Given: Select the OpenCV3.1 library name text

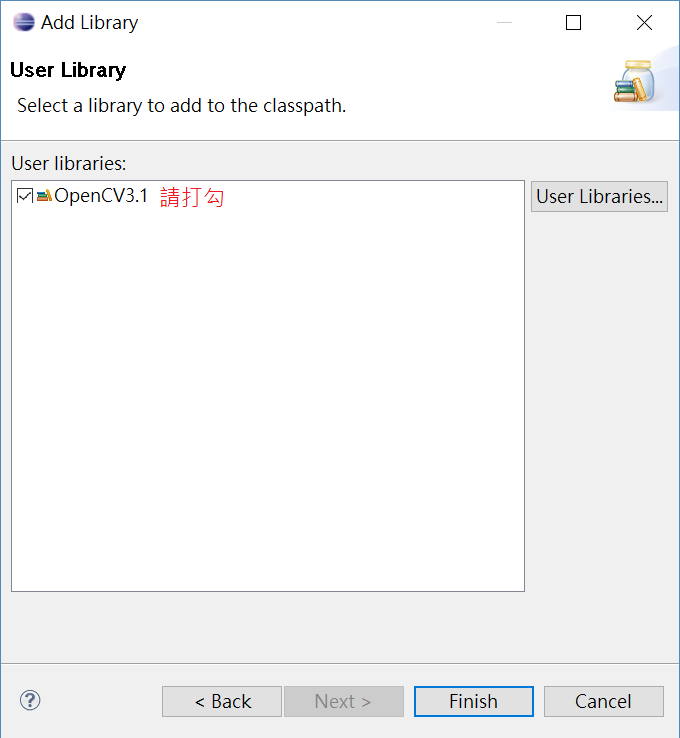Looking at the screenshot, I should coord(101,196).
